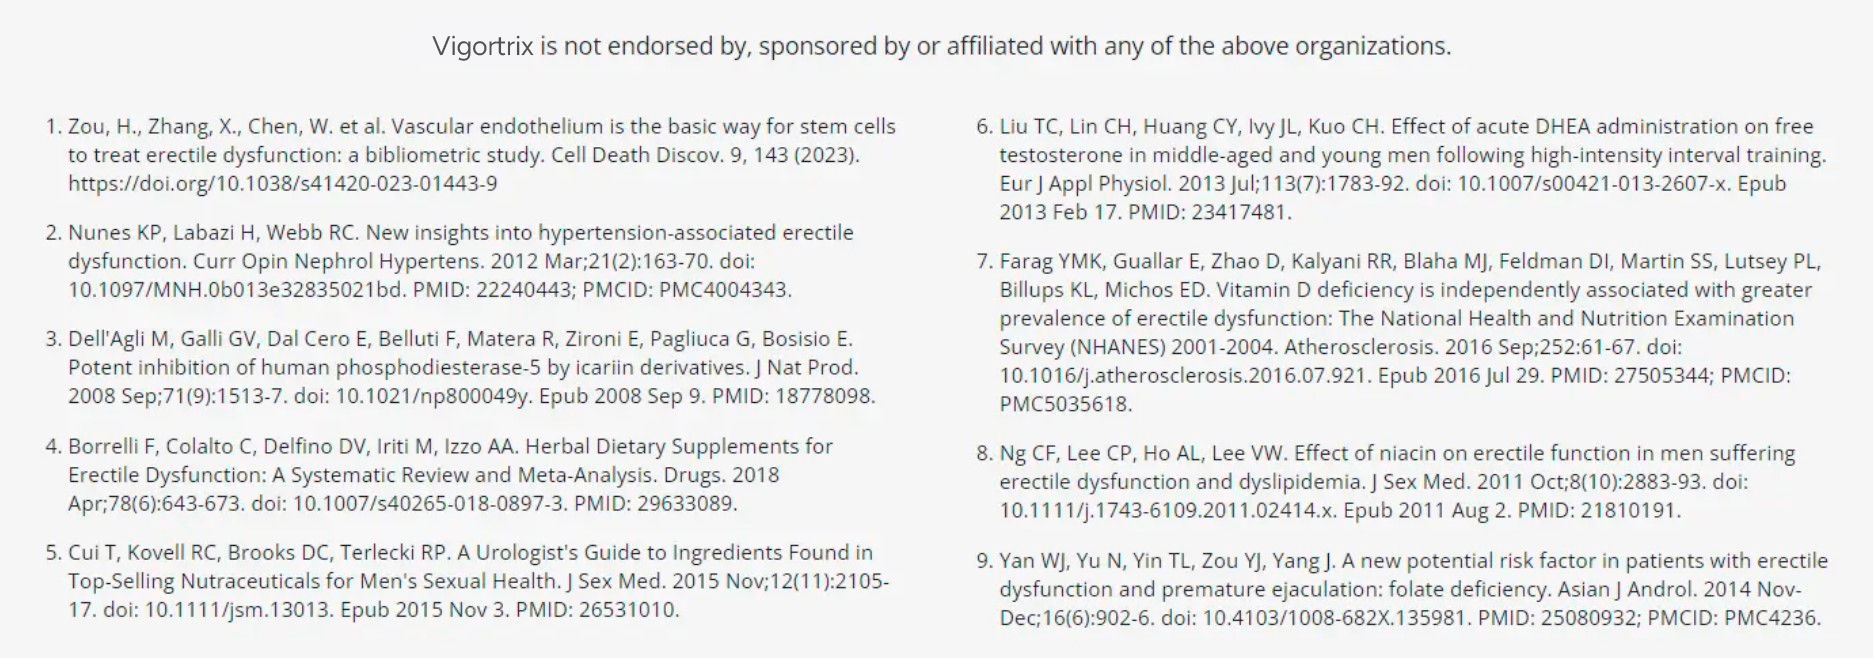Click the Vigortrix not-endorsed disclaimer sentence
Viewport: 1873px width, 658px height.
(x=941, y=46)
